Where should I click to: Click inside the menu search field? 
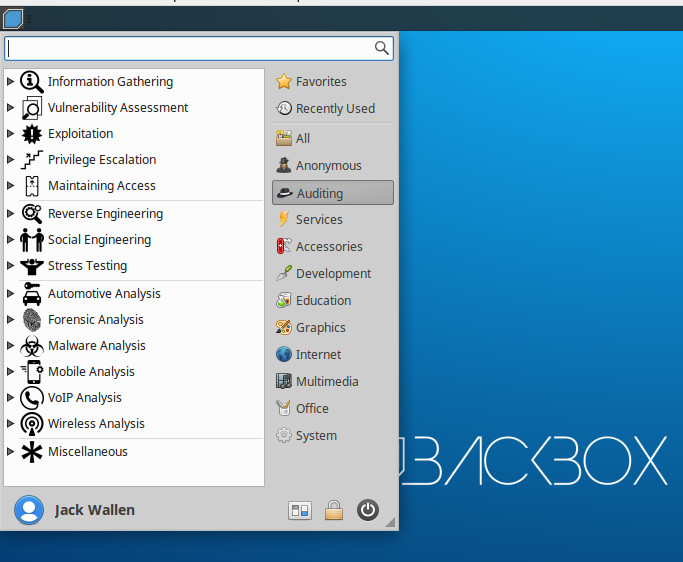[190, 48]
